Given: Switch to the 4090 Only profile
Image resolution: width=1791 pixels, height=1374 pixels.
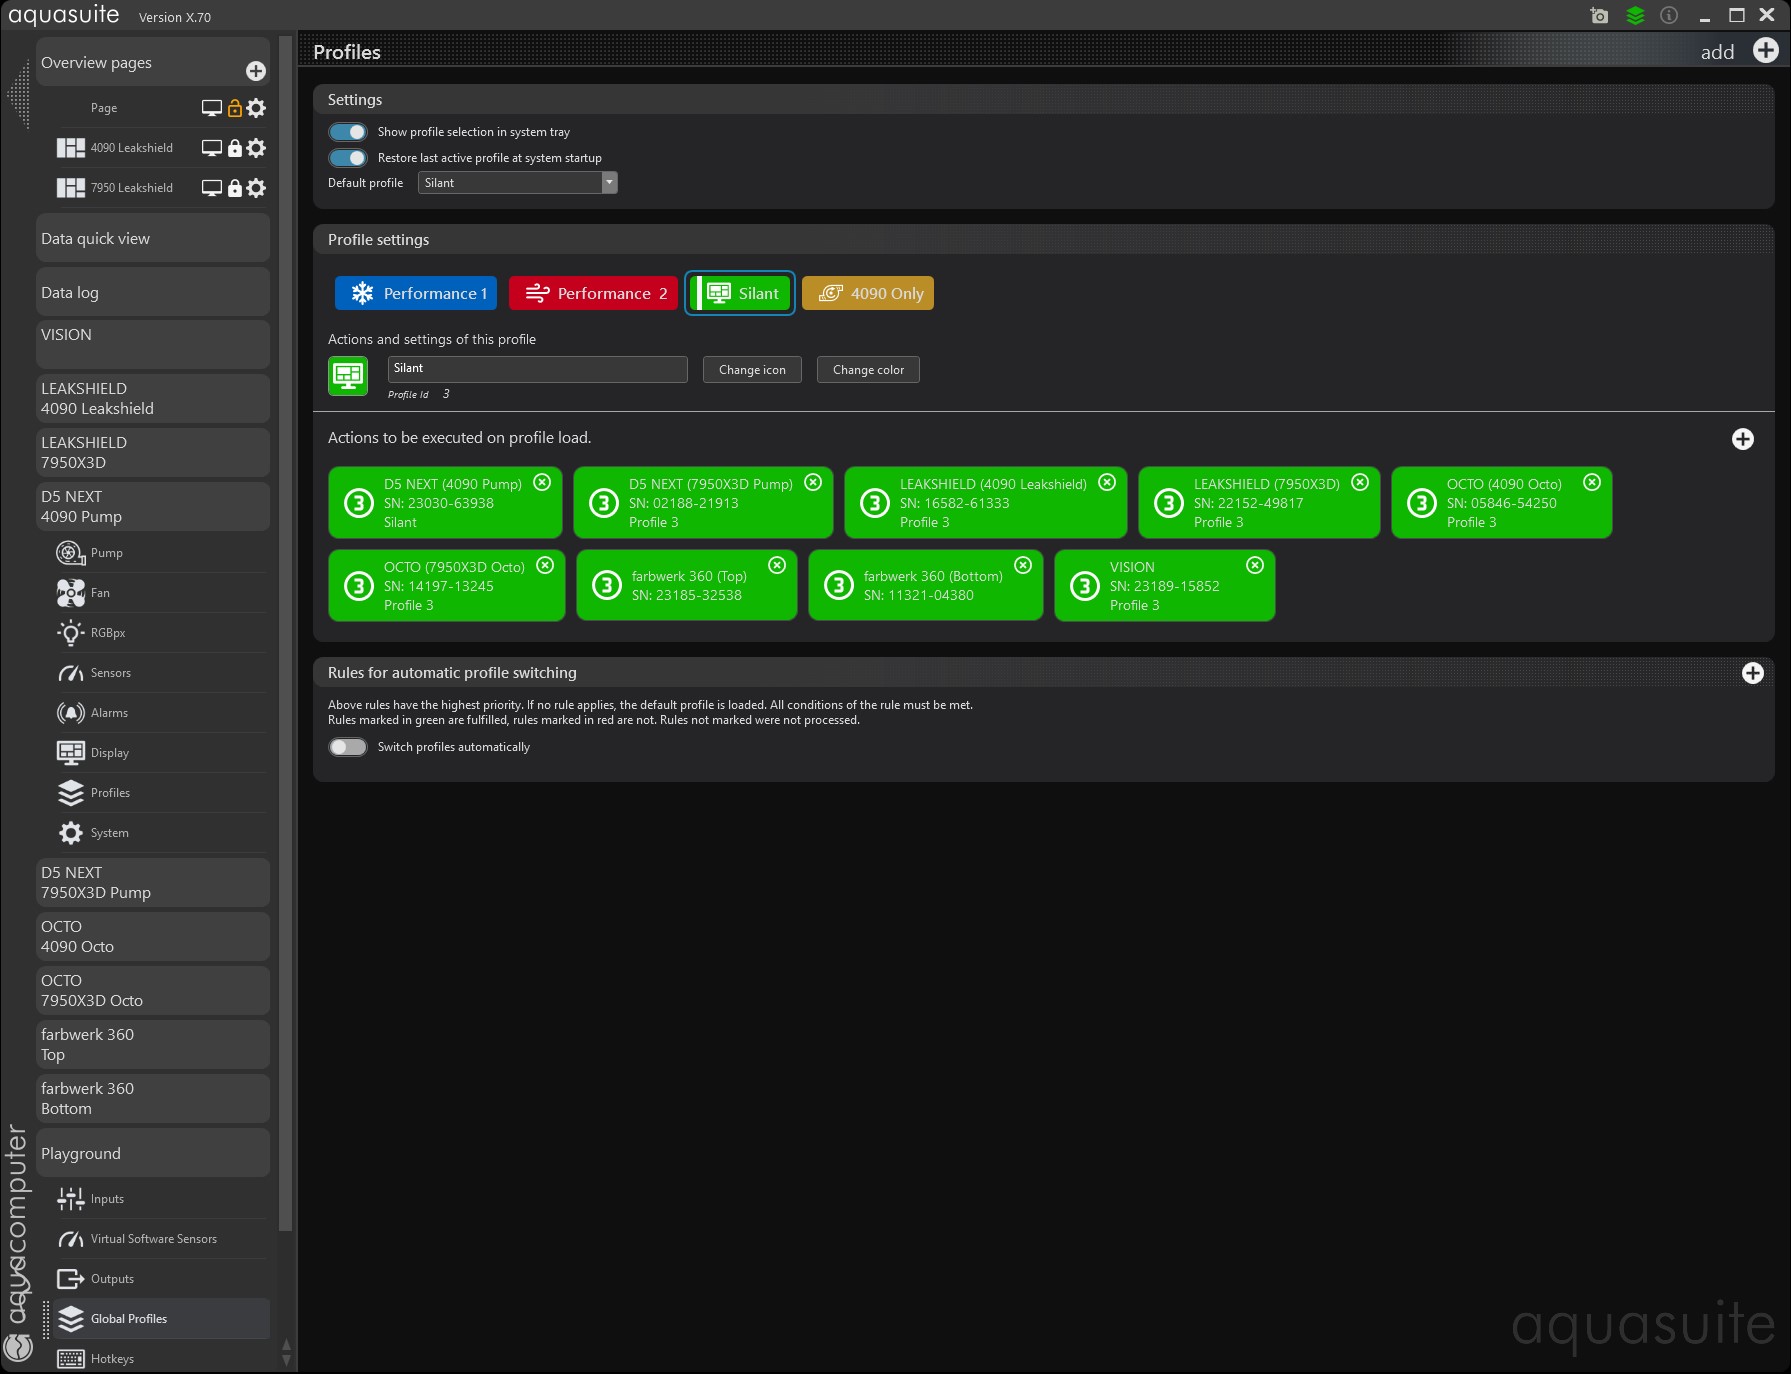Looking at the screenshot, I should pyautogui.click(x=868, y=294).
